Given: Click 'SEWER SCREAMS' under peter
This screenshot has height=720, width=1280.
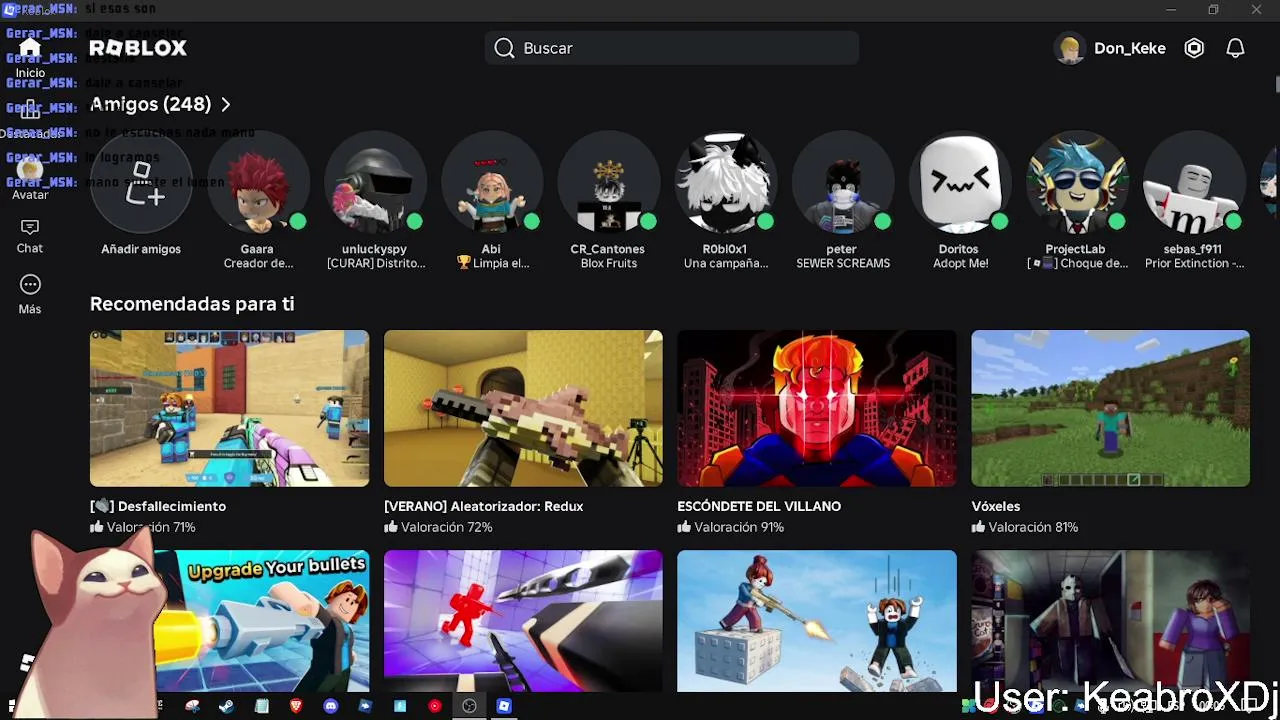Looking at the screenshot, I should tap(843, 264).
